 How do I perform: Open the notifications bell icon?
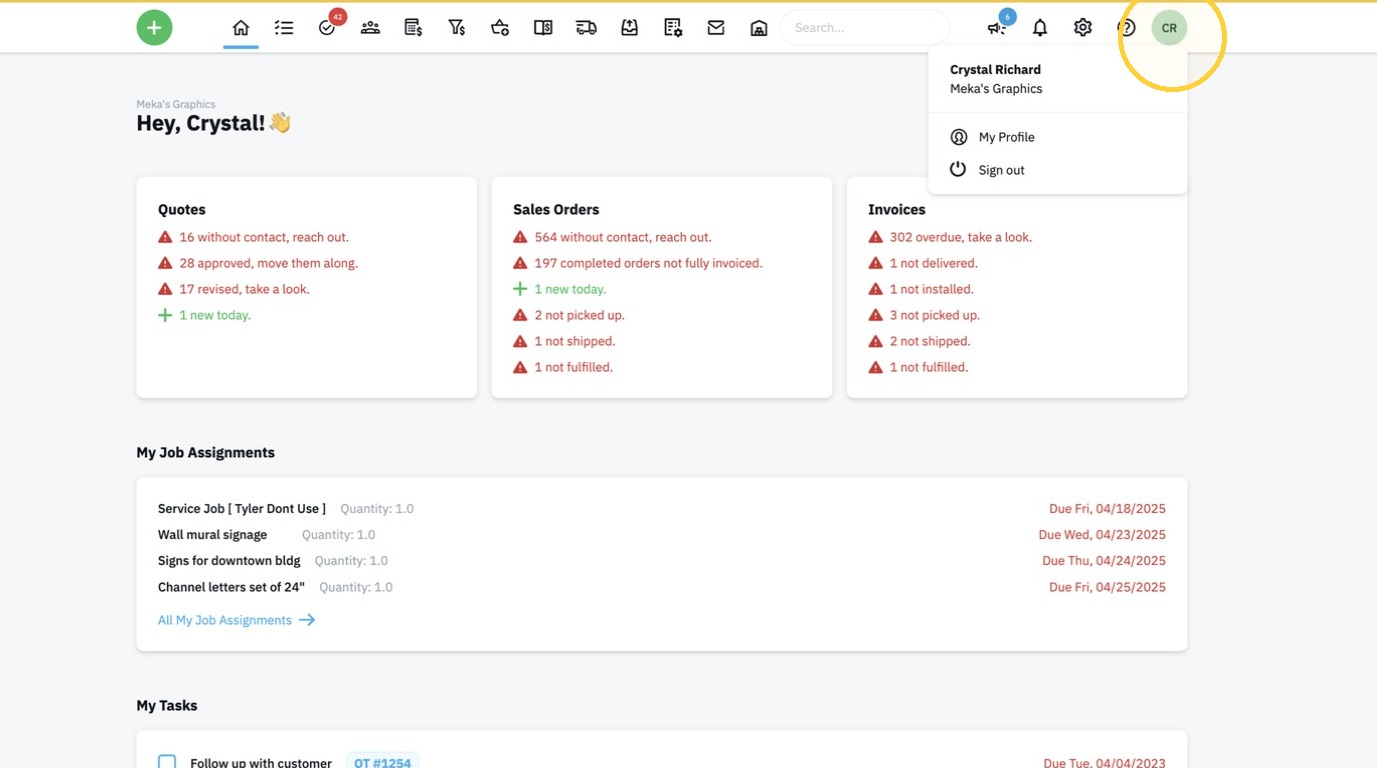click(1040, 28)
